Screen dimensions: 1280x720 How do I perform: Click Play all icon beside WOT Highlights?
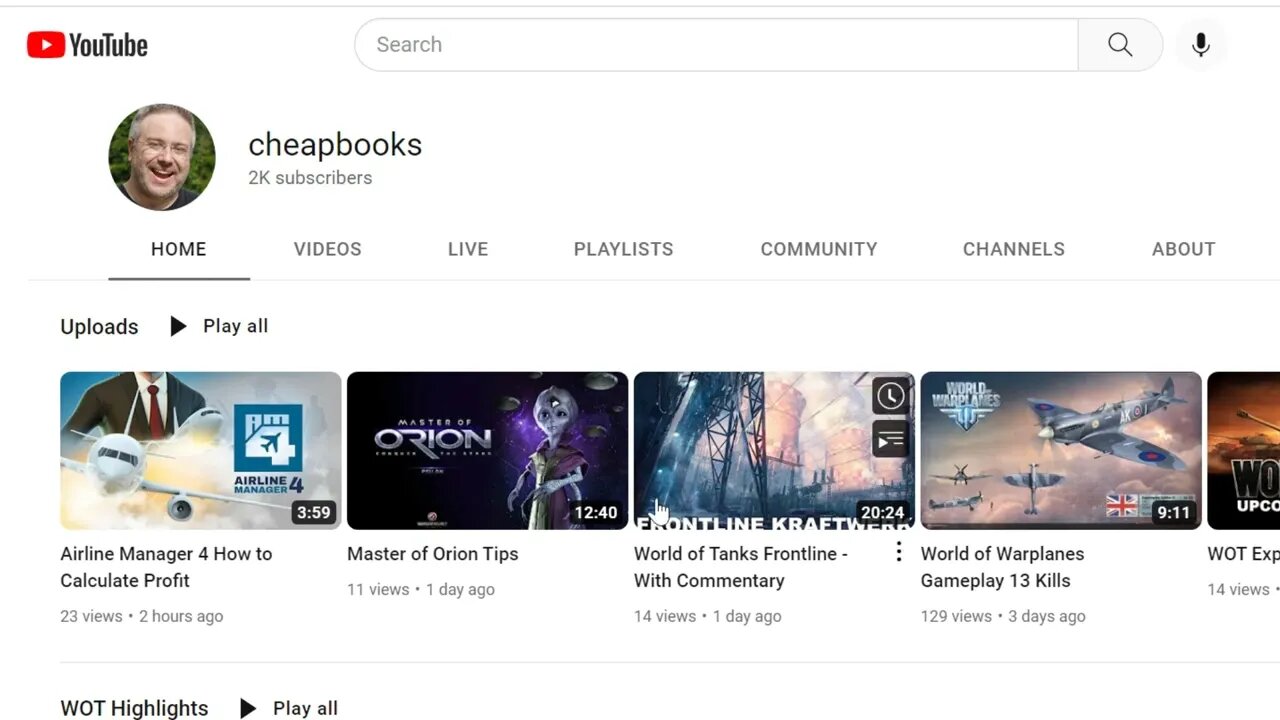248,708
